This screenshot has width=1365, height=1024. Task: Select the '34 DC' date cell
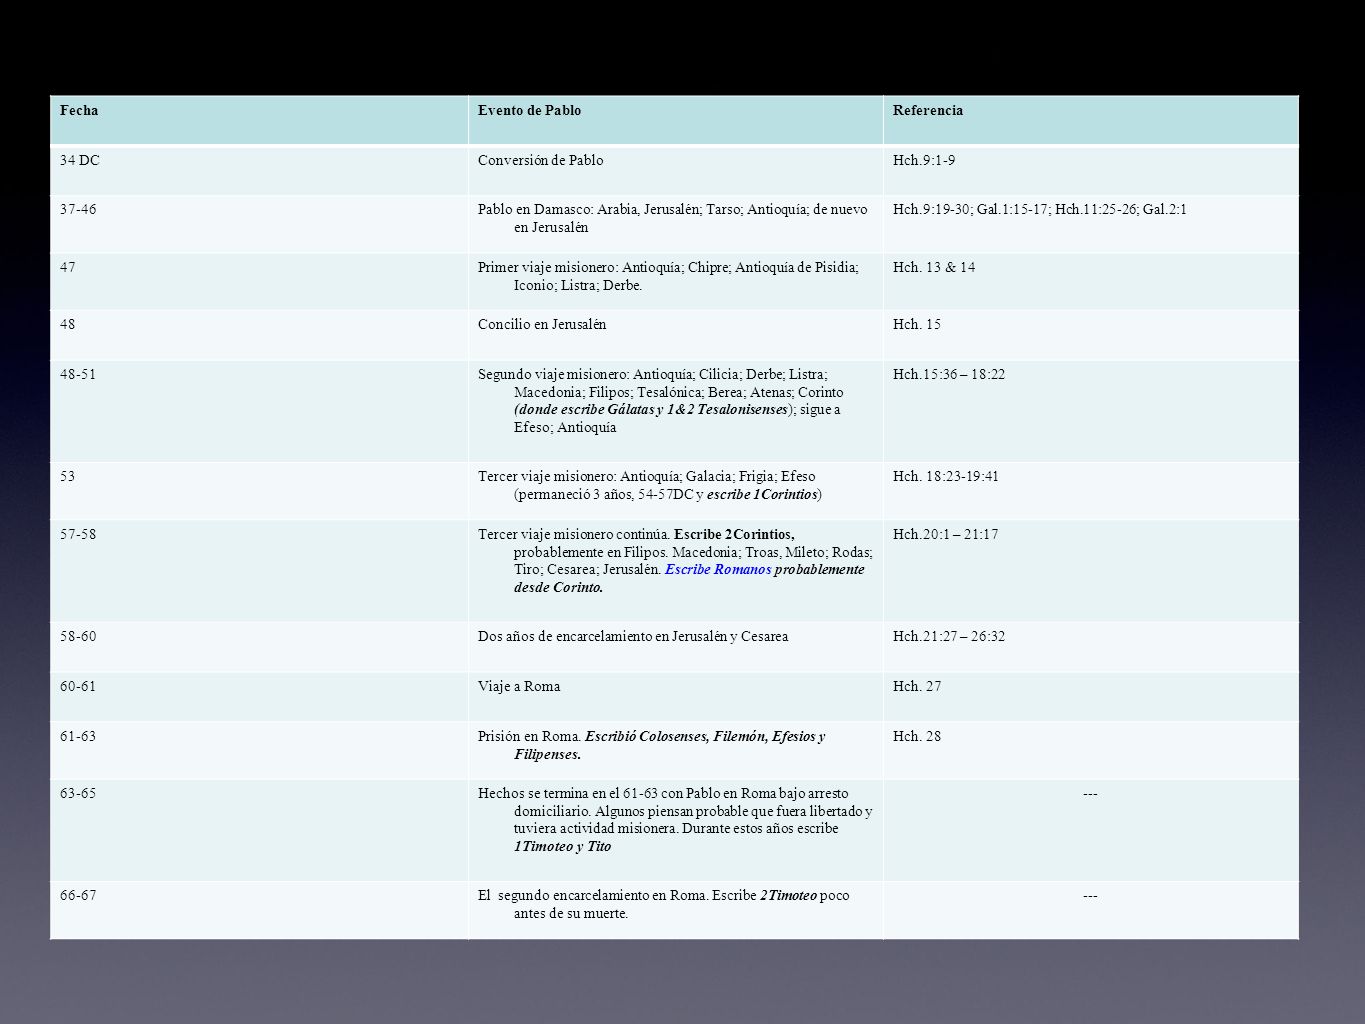(259, 170)
